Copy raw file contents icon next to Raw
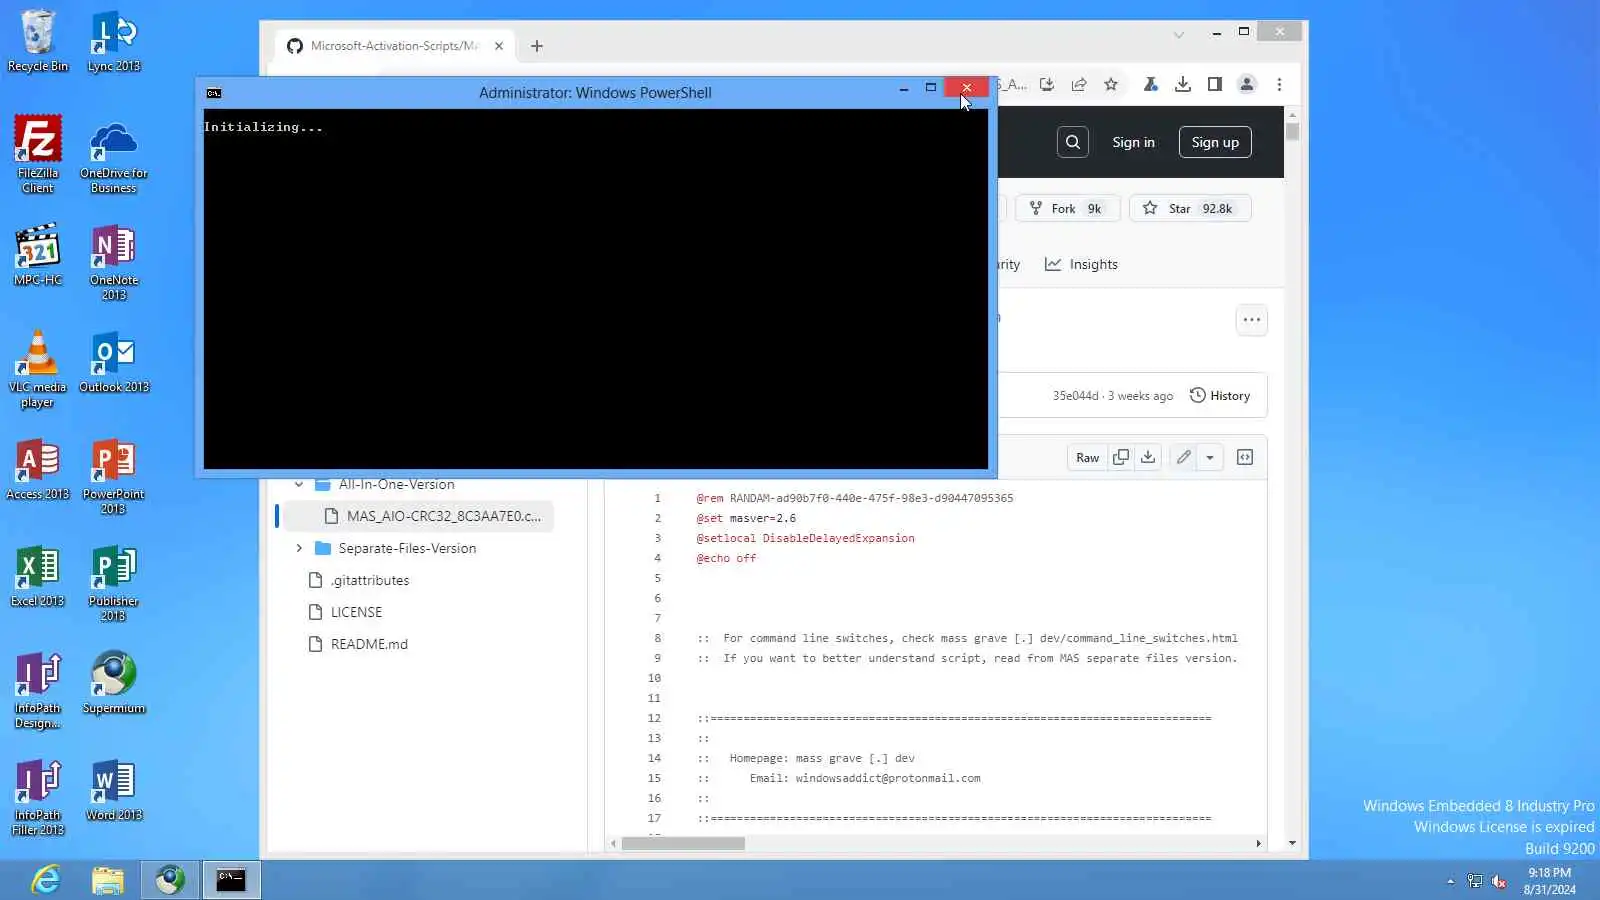This screenshot has width=1600, height=900. [1121, 457]
